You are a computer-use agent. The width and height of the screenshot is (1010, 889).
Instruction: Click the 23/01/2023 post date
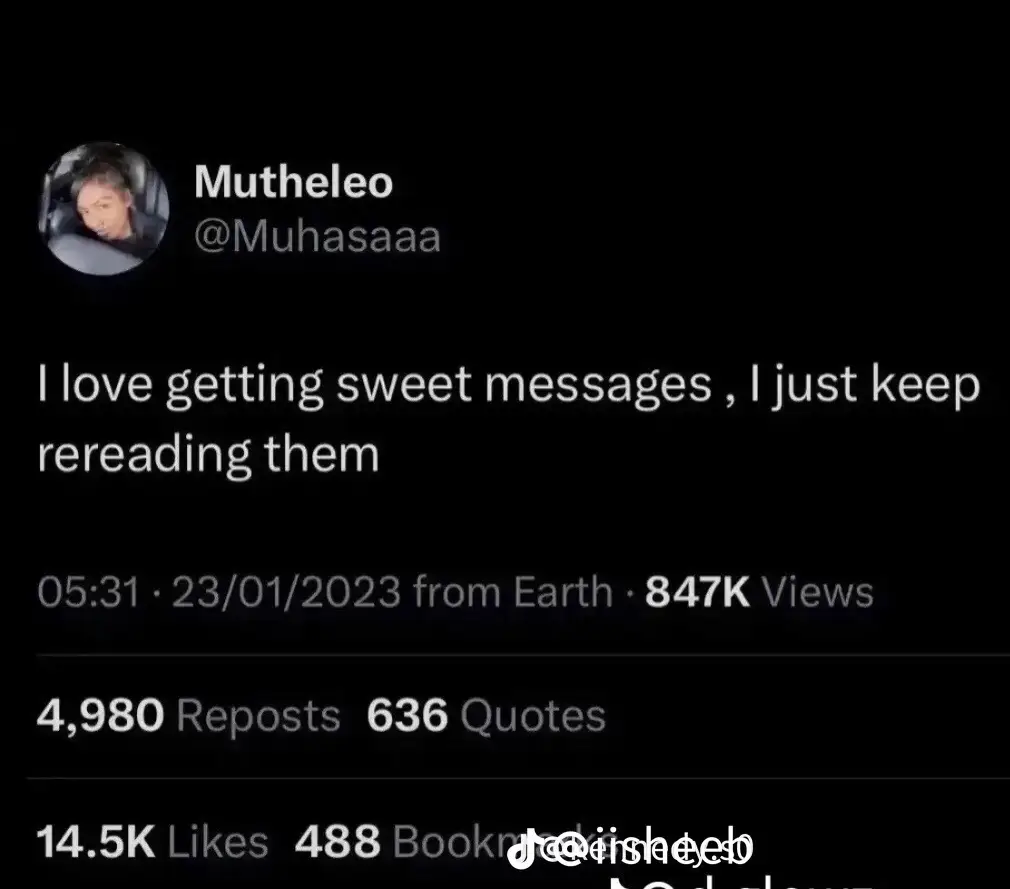point(286,591)
